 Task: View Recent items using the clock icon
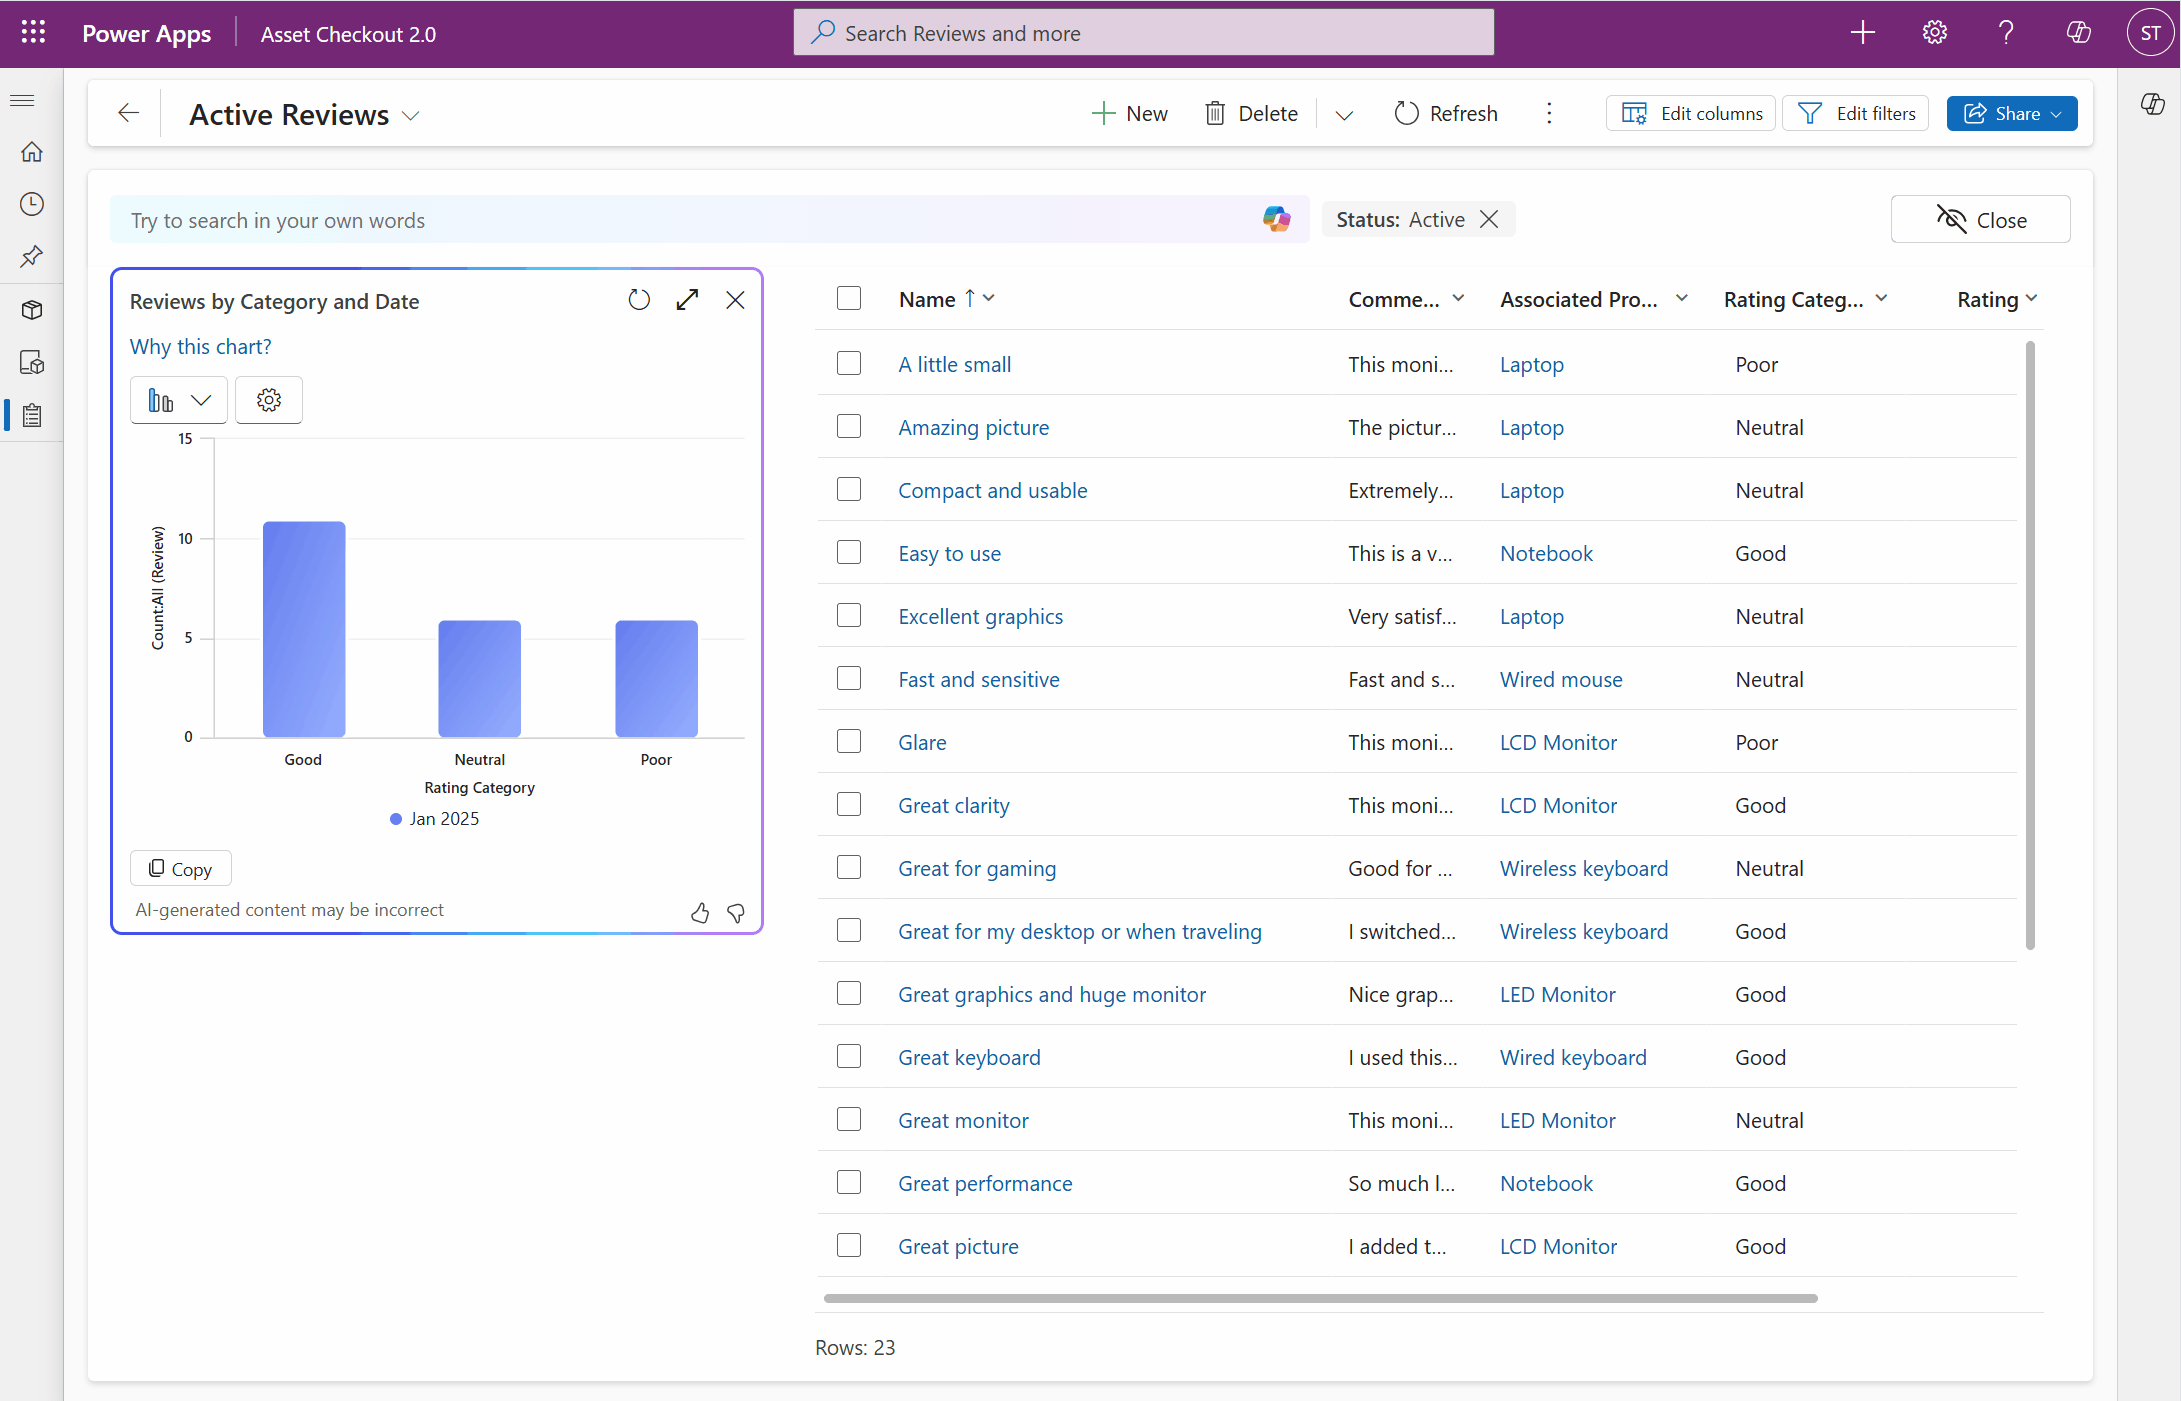click(x=31, y=203)
